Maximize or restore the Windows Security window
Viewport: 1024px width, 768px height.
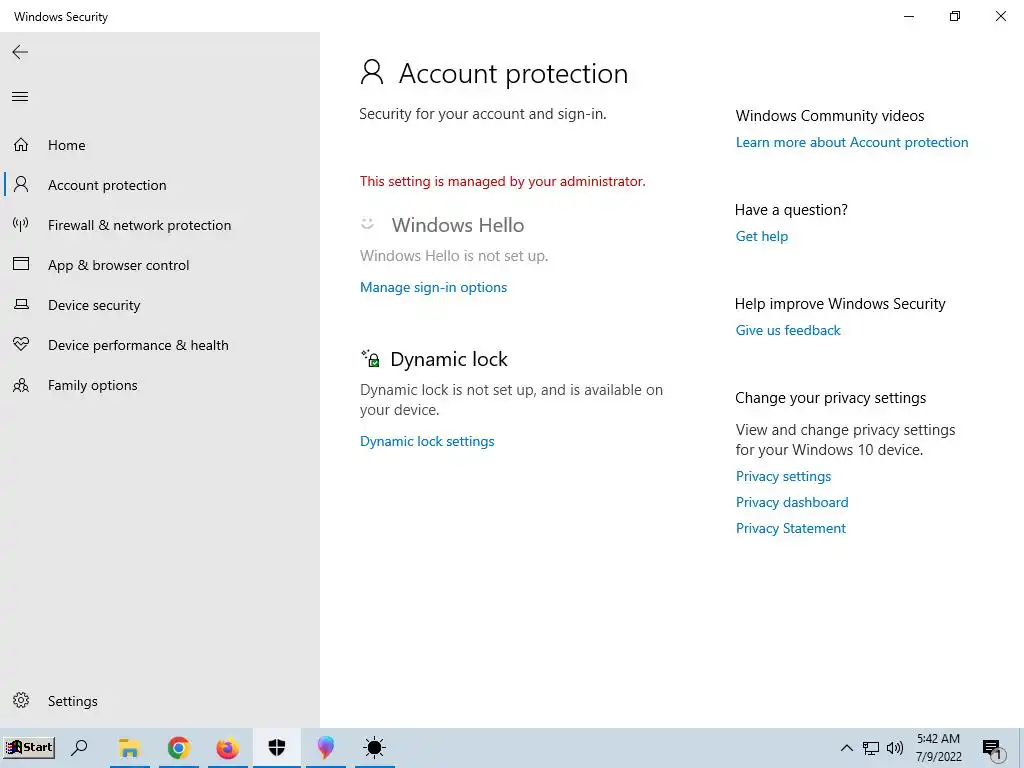955,16
